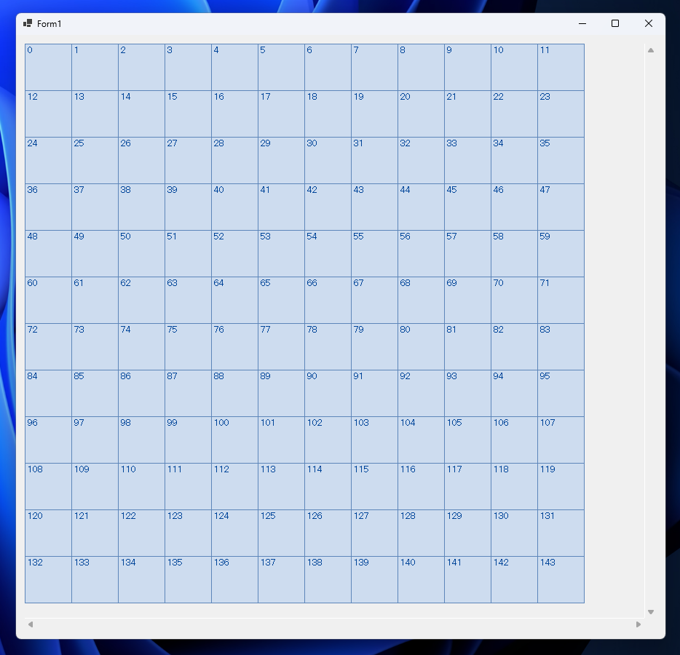Pick the cell numbered 12
The image size is (680, 655).
48,114
